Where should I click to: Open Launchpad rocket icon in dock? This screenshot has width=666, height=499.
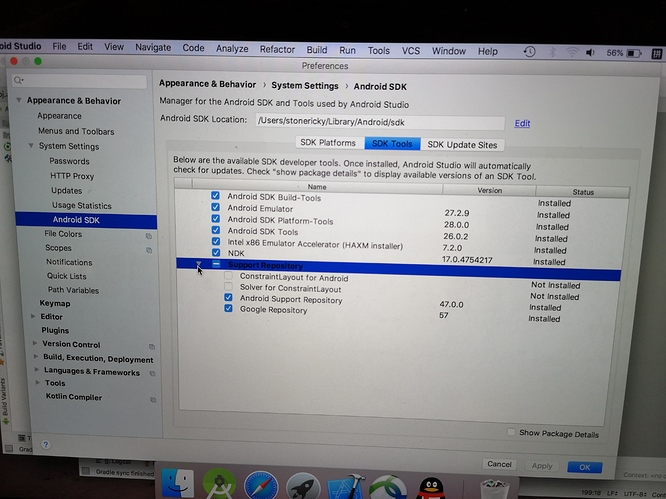(x=302, y=486)
